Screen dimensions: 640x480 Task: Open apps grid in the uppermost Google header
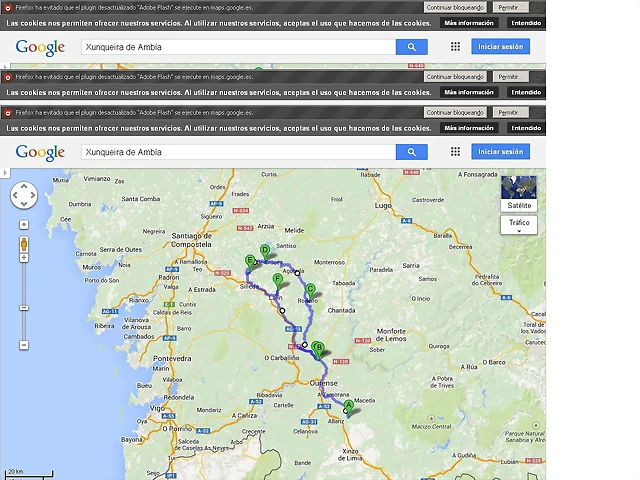click(456, 47)
